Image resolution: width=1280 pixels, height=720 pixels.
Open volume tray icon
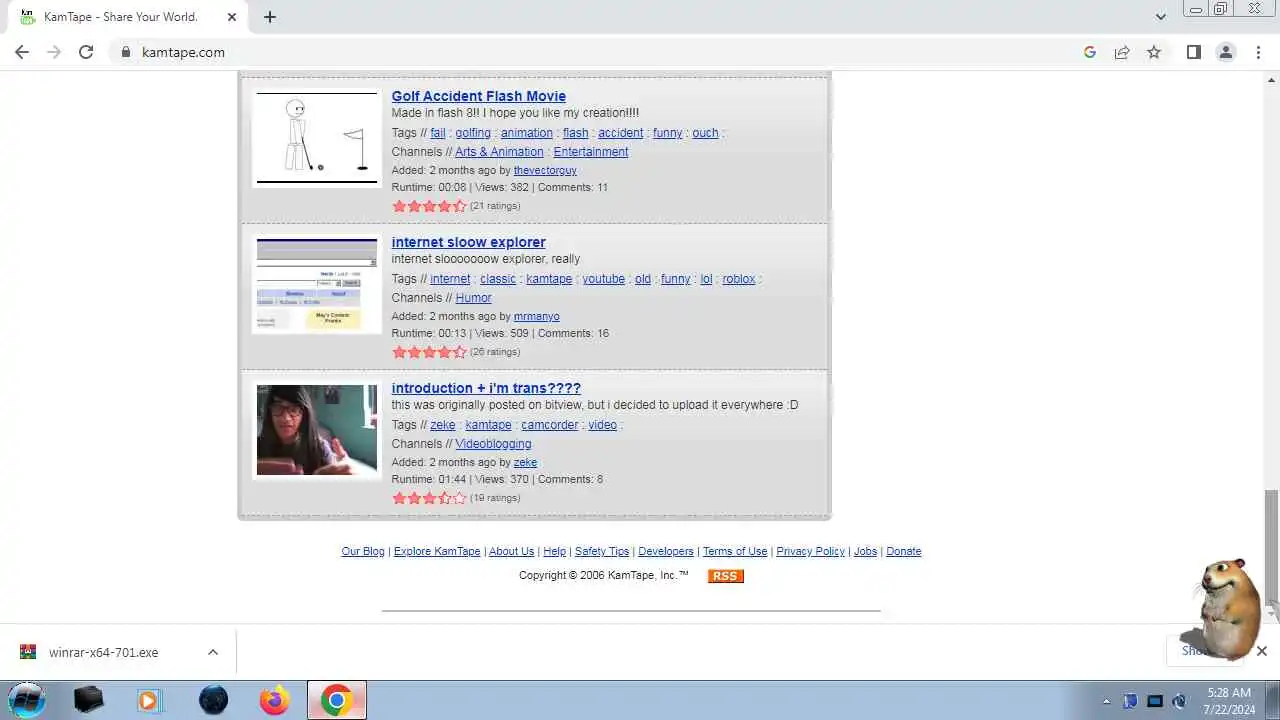point(1179,701)
